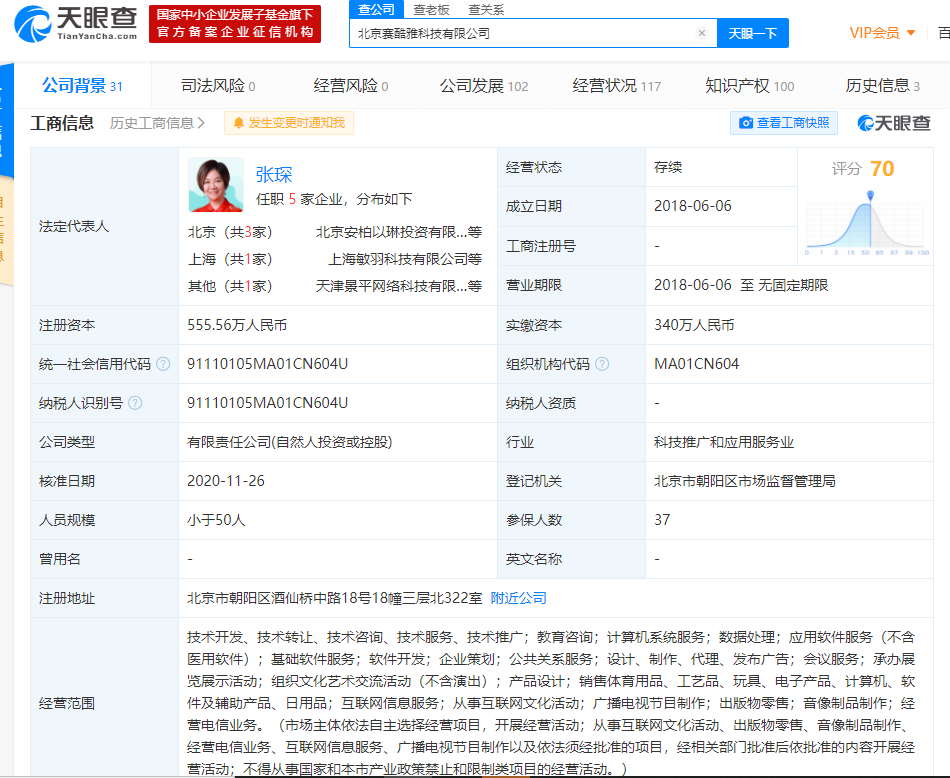
Task: Select paid-in capital 340万人民币
Action: click(x=694, y=325)
